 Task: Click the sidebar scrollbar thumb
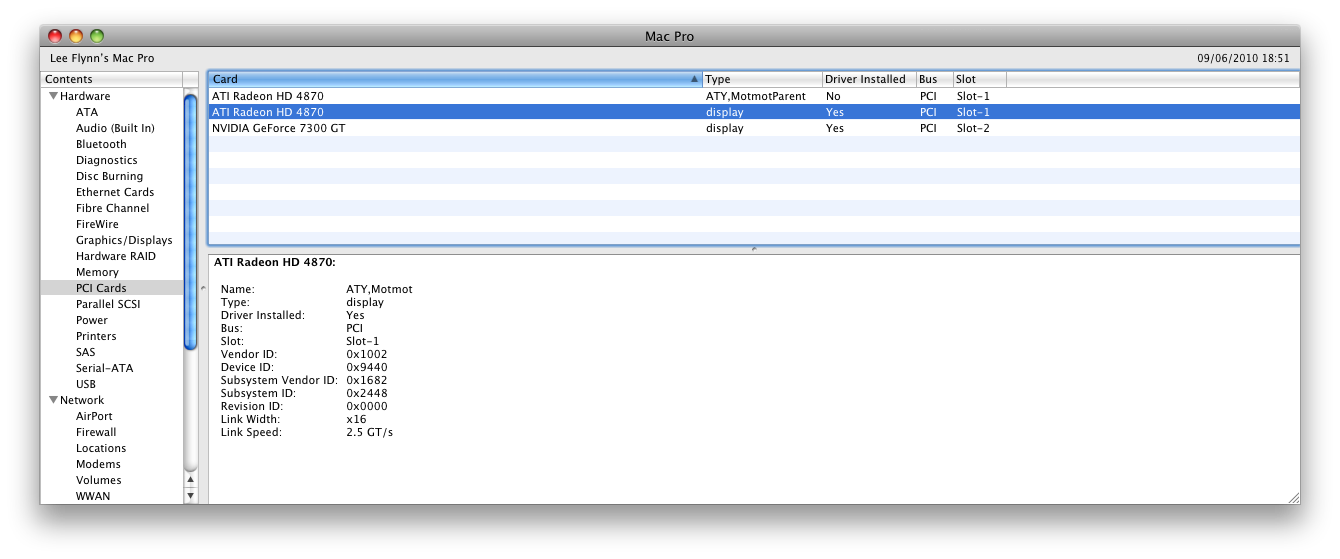191,220
